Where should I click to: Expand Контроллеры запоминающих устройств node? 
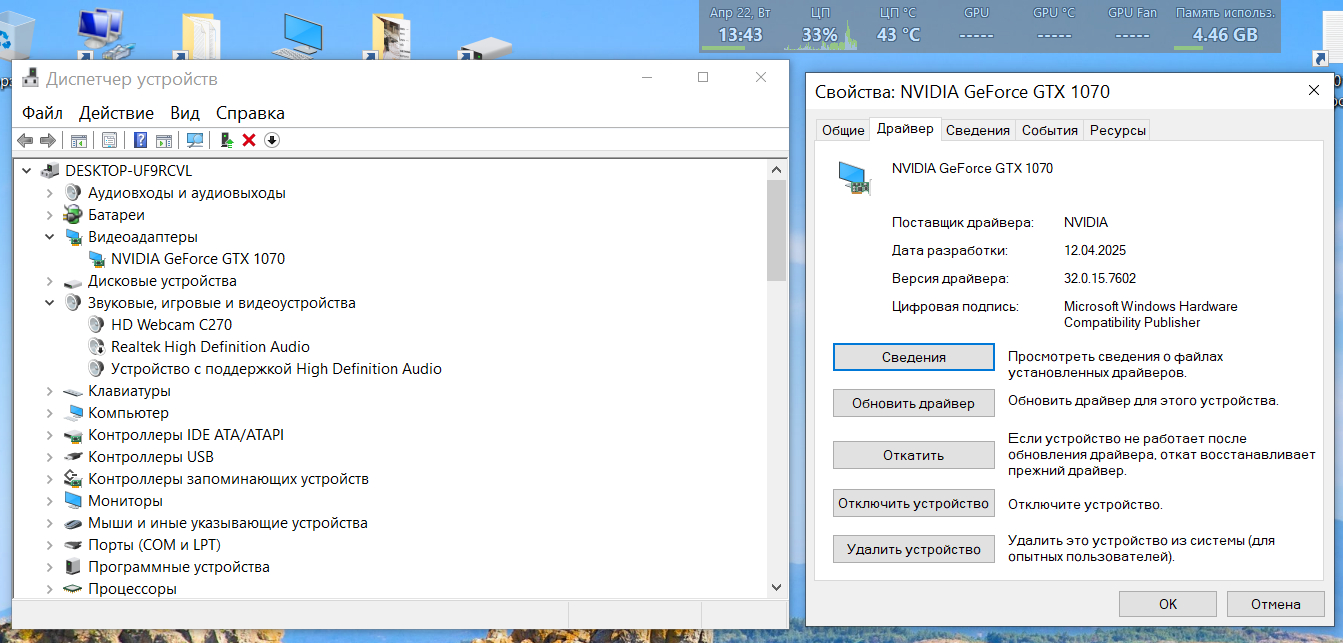(x=49, y=479)
